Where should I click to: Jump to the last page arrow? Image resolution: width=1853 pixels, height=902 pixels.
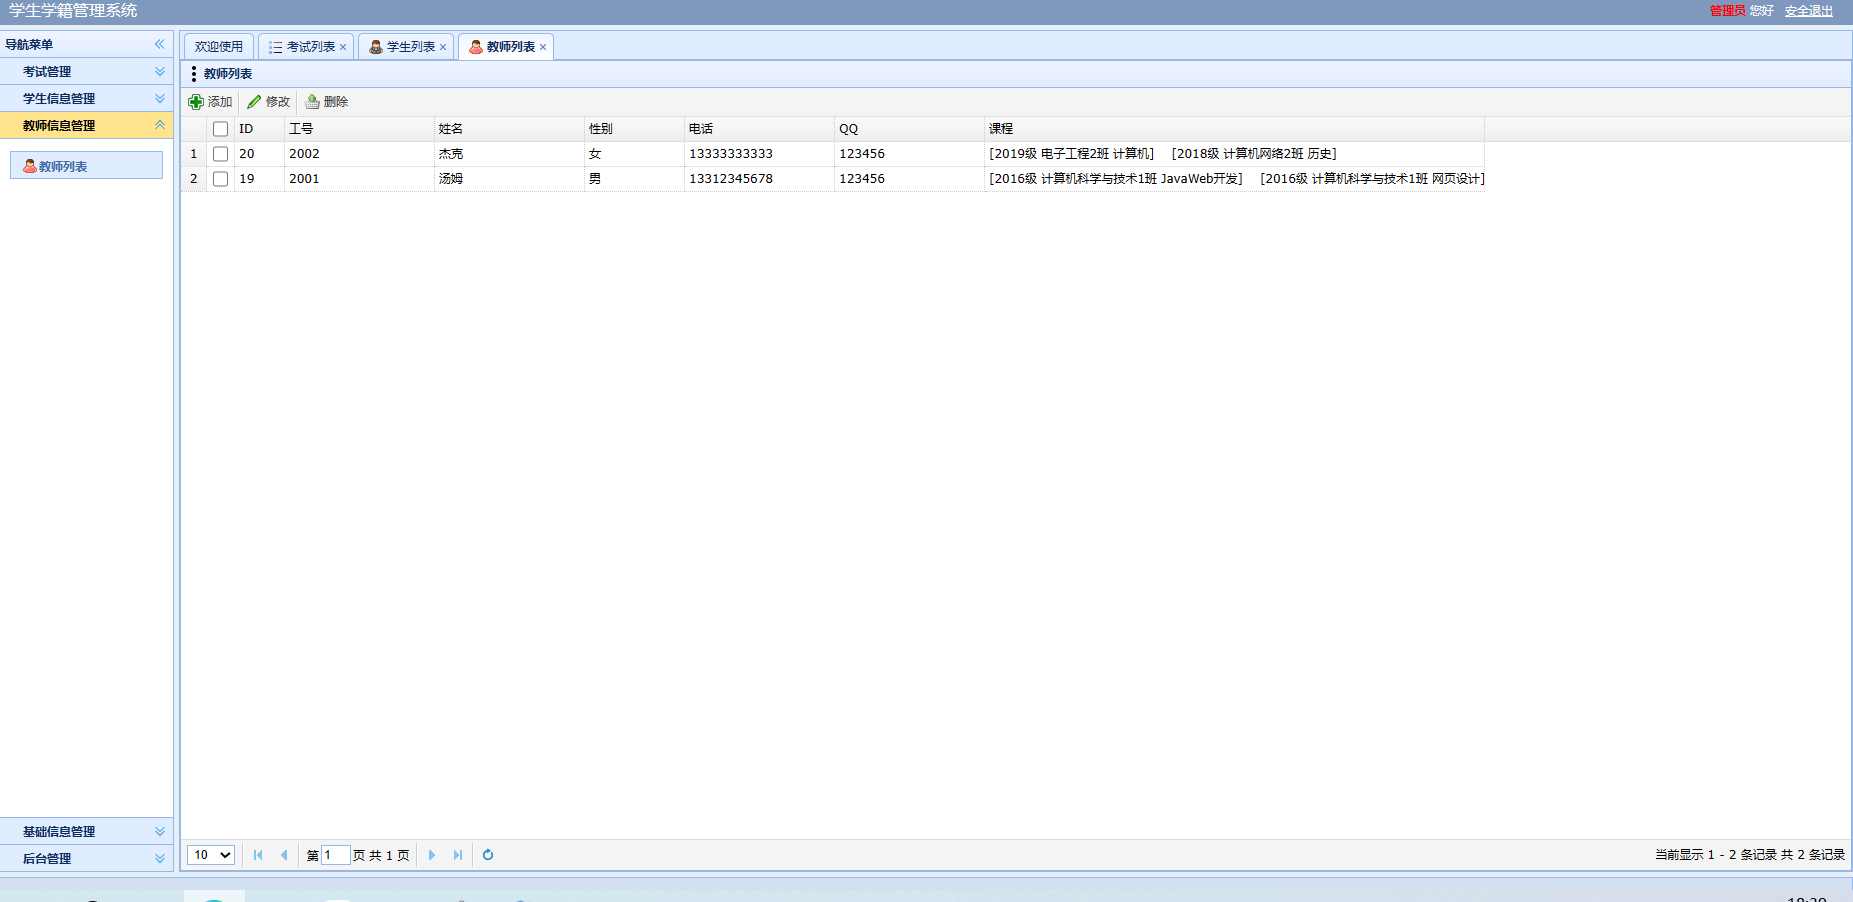[x=458, y=855]
